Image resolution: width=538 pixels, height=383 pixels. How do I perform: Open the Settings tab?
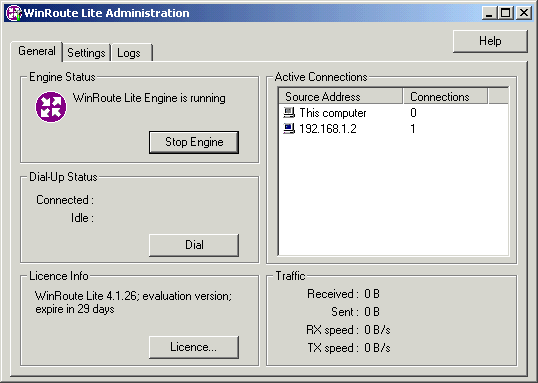click(86, 53)
